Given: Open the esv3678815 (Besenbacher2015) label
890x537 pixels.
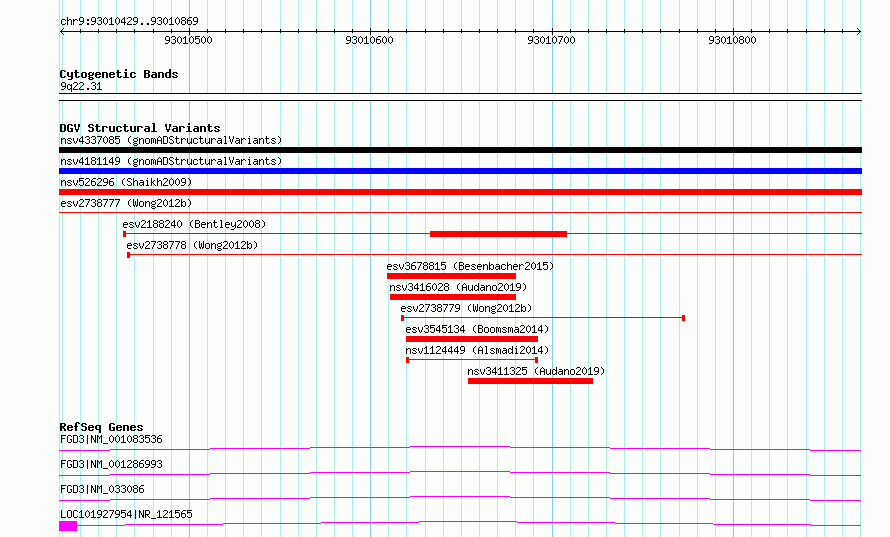Looking at the screenshot, I should coord(470,266).
